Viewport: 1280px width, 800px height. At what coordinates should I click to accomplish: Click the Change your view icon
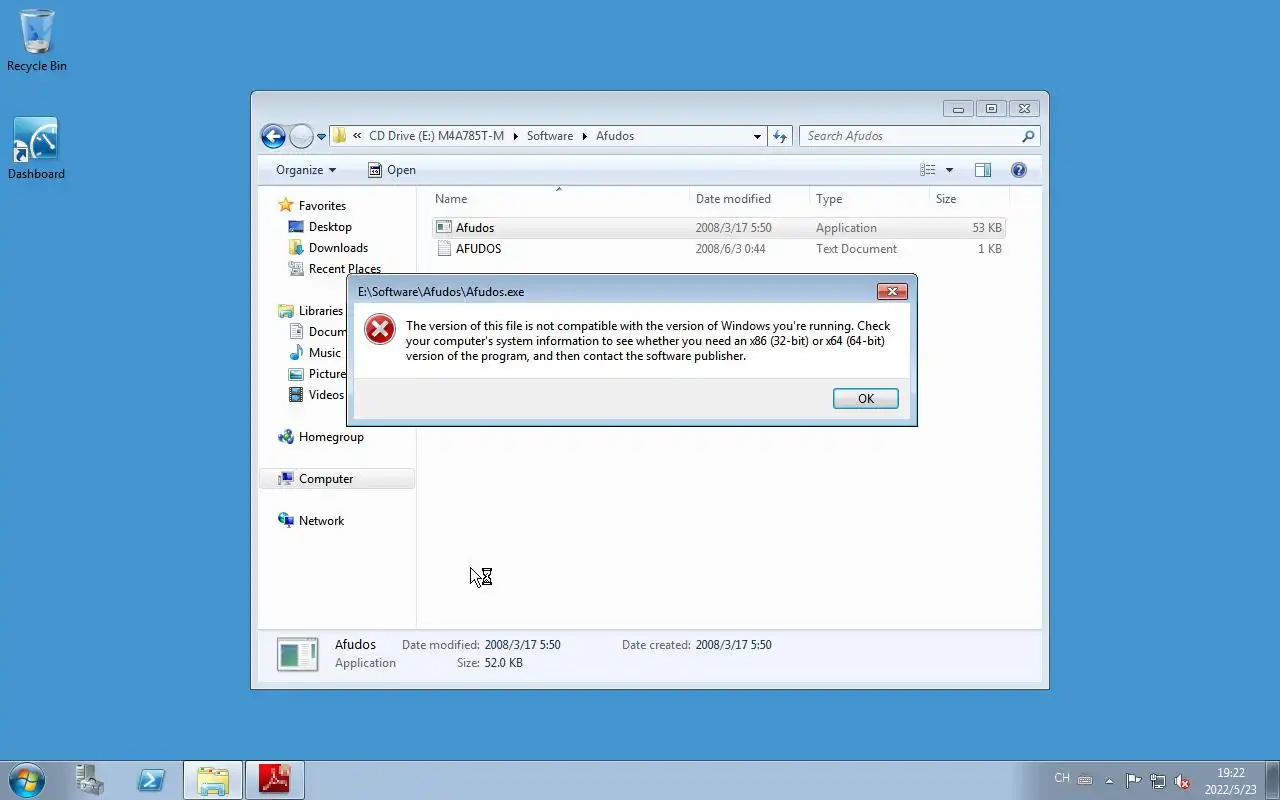[x=928, y=170]
